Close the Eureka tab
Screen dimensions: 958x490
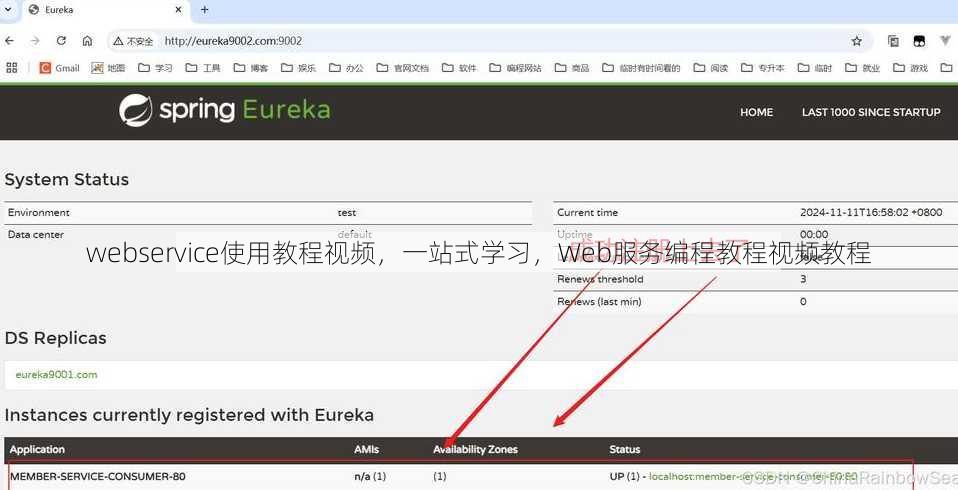[178, 10]
